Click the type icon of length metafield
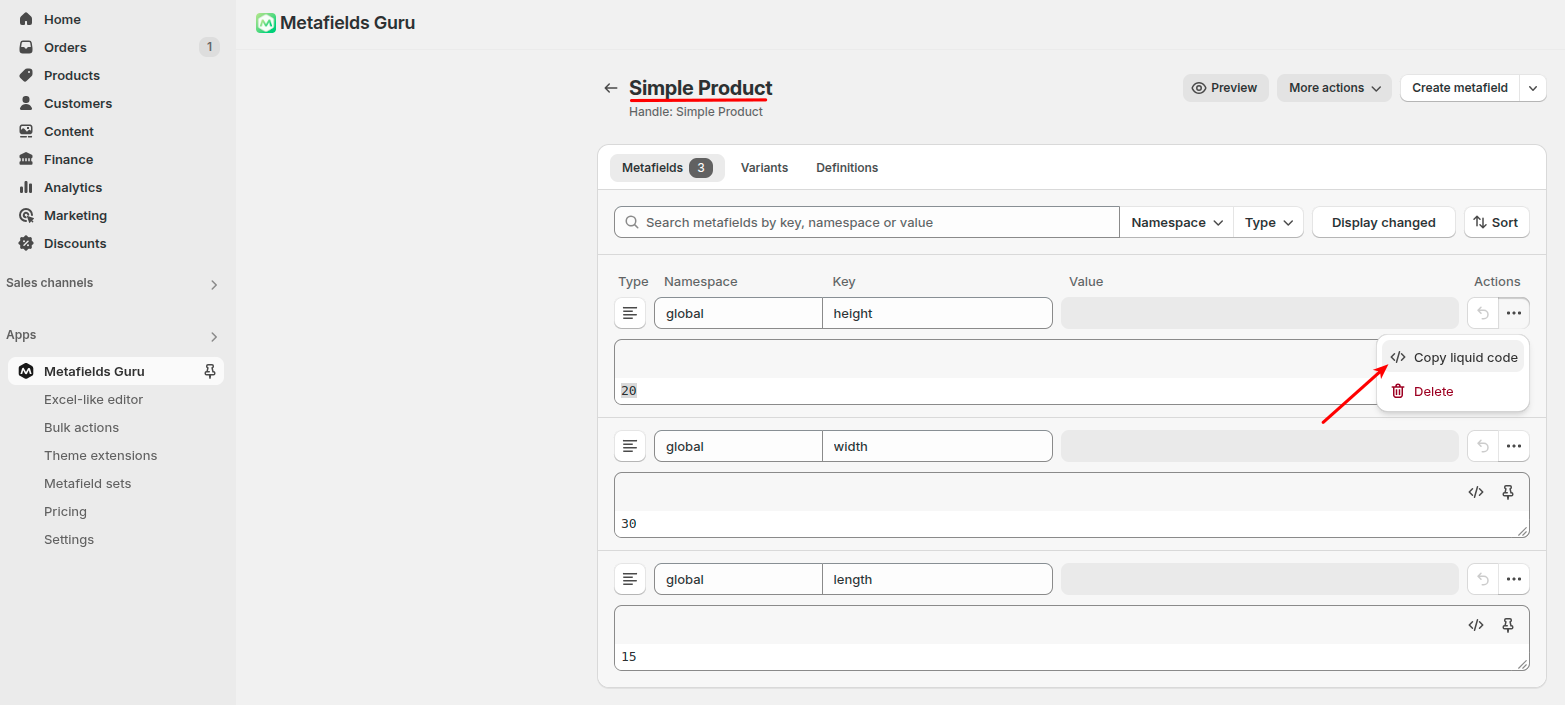 point(630,579)
